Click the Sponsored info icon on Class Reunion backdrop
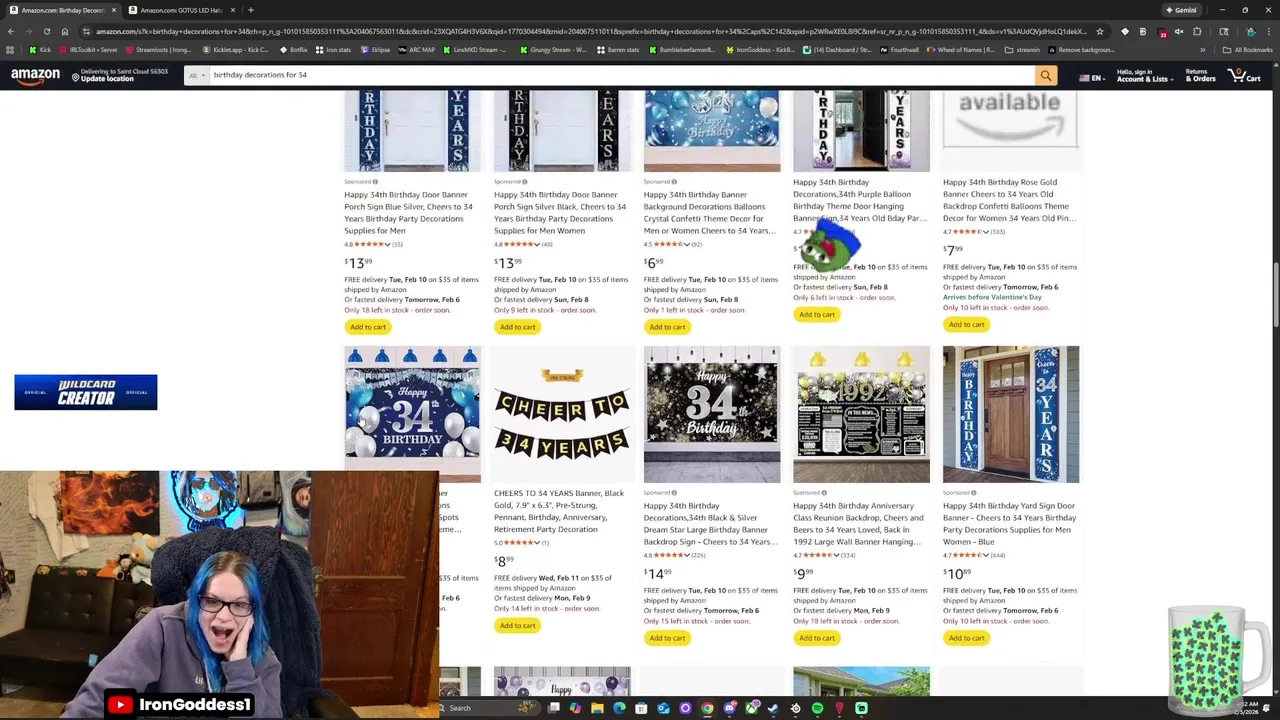 824,493
